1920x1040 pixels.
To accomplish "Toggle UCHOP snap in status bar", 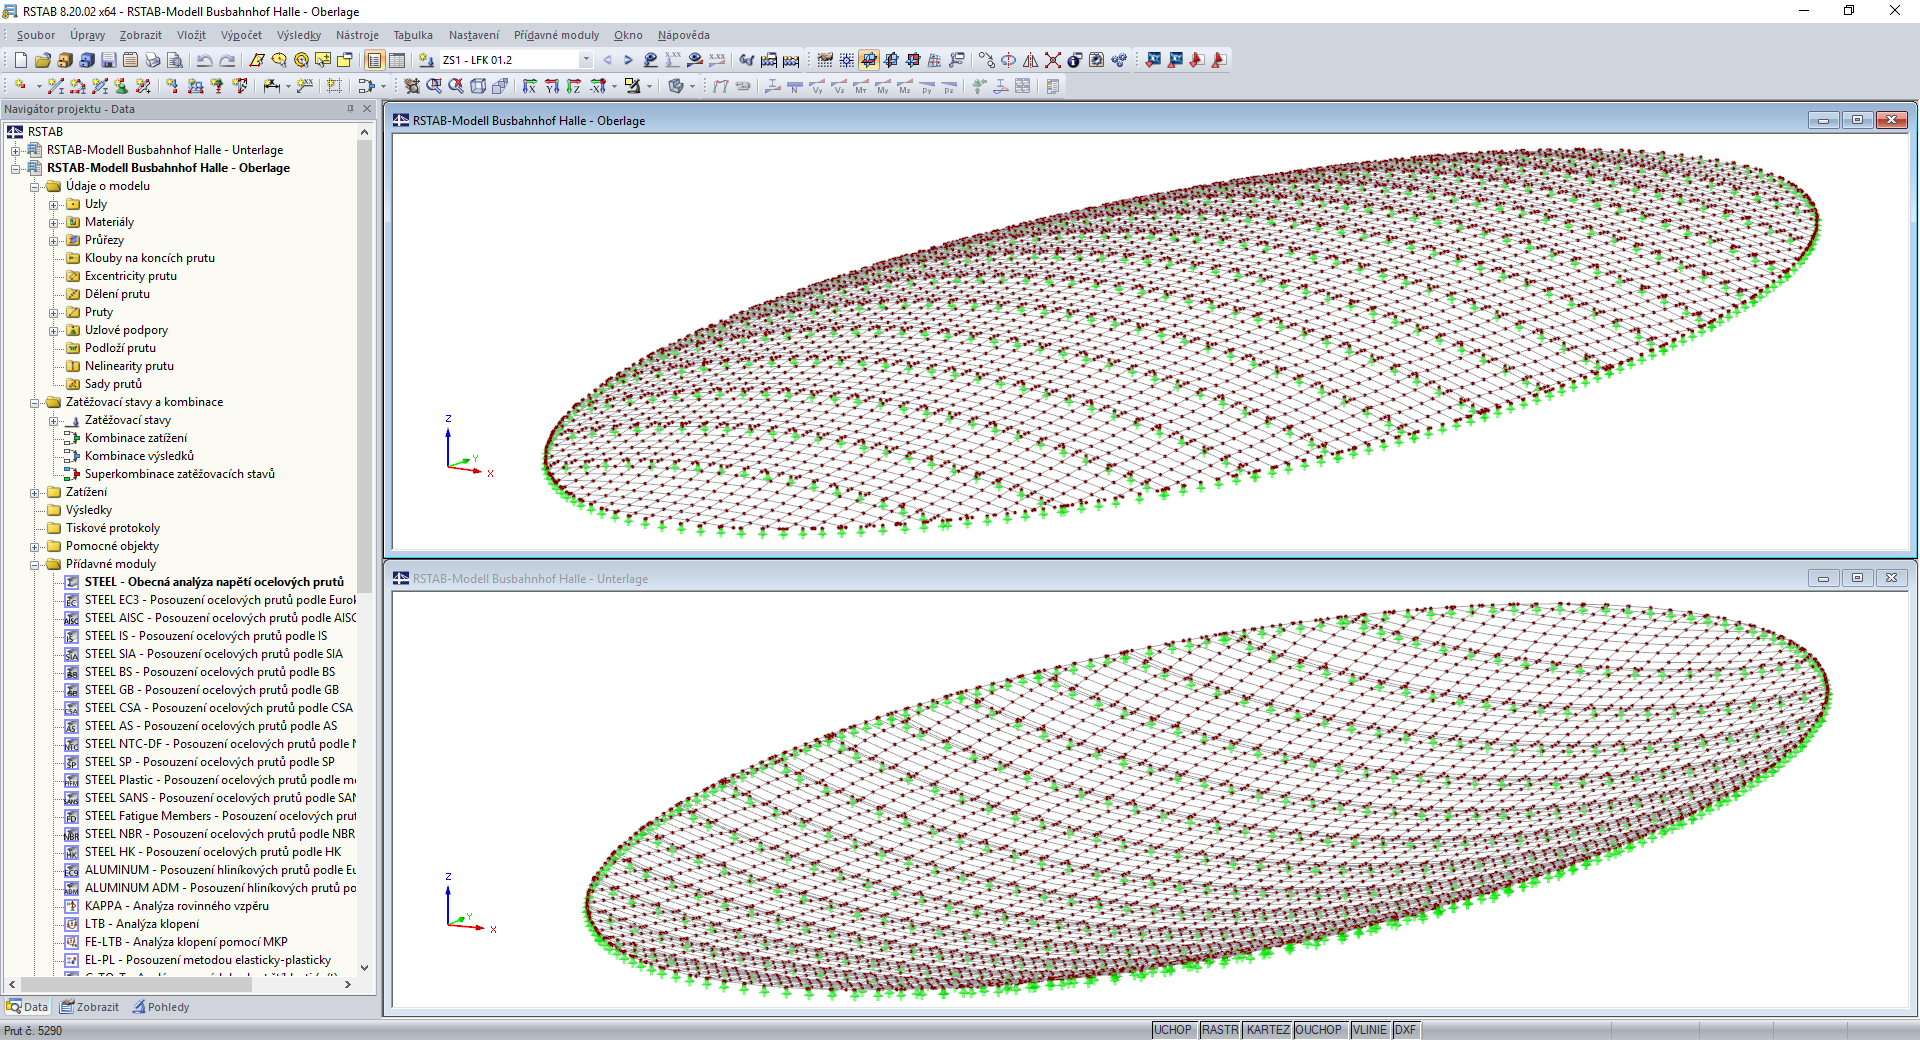I will pos(1173,1030).
